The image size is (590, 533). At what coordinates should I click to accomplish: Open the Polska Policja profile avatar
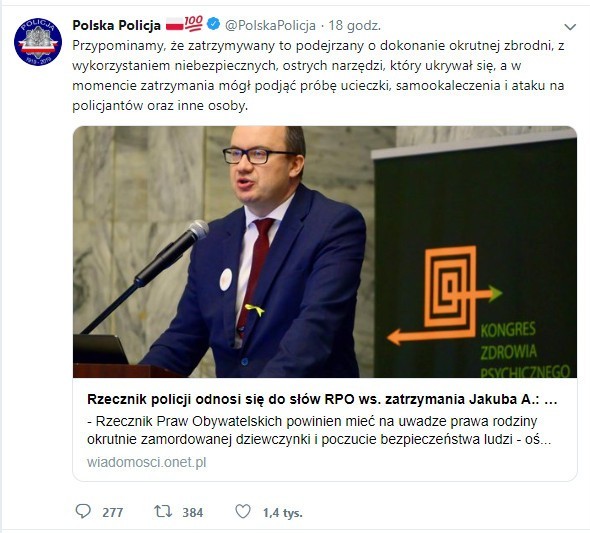click(38, 41)
